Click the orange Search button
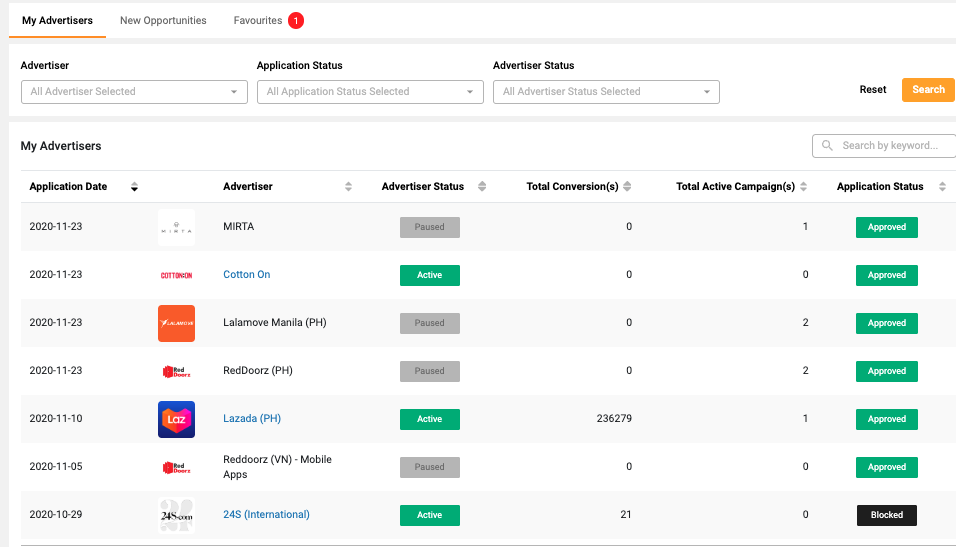 pyautogui.click(x=928, y=90)
